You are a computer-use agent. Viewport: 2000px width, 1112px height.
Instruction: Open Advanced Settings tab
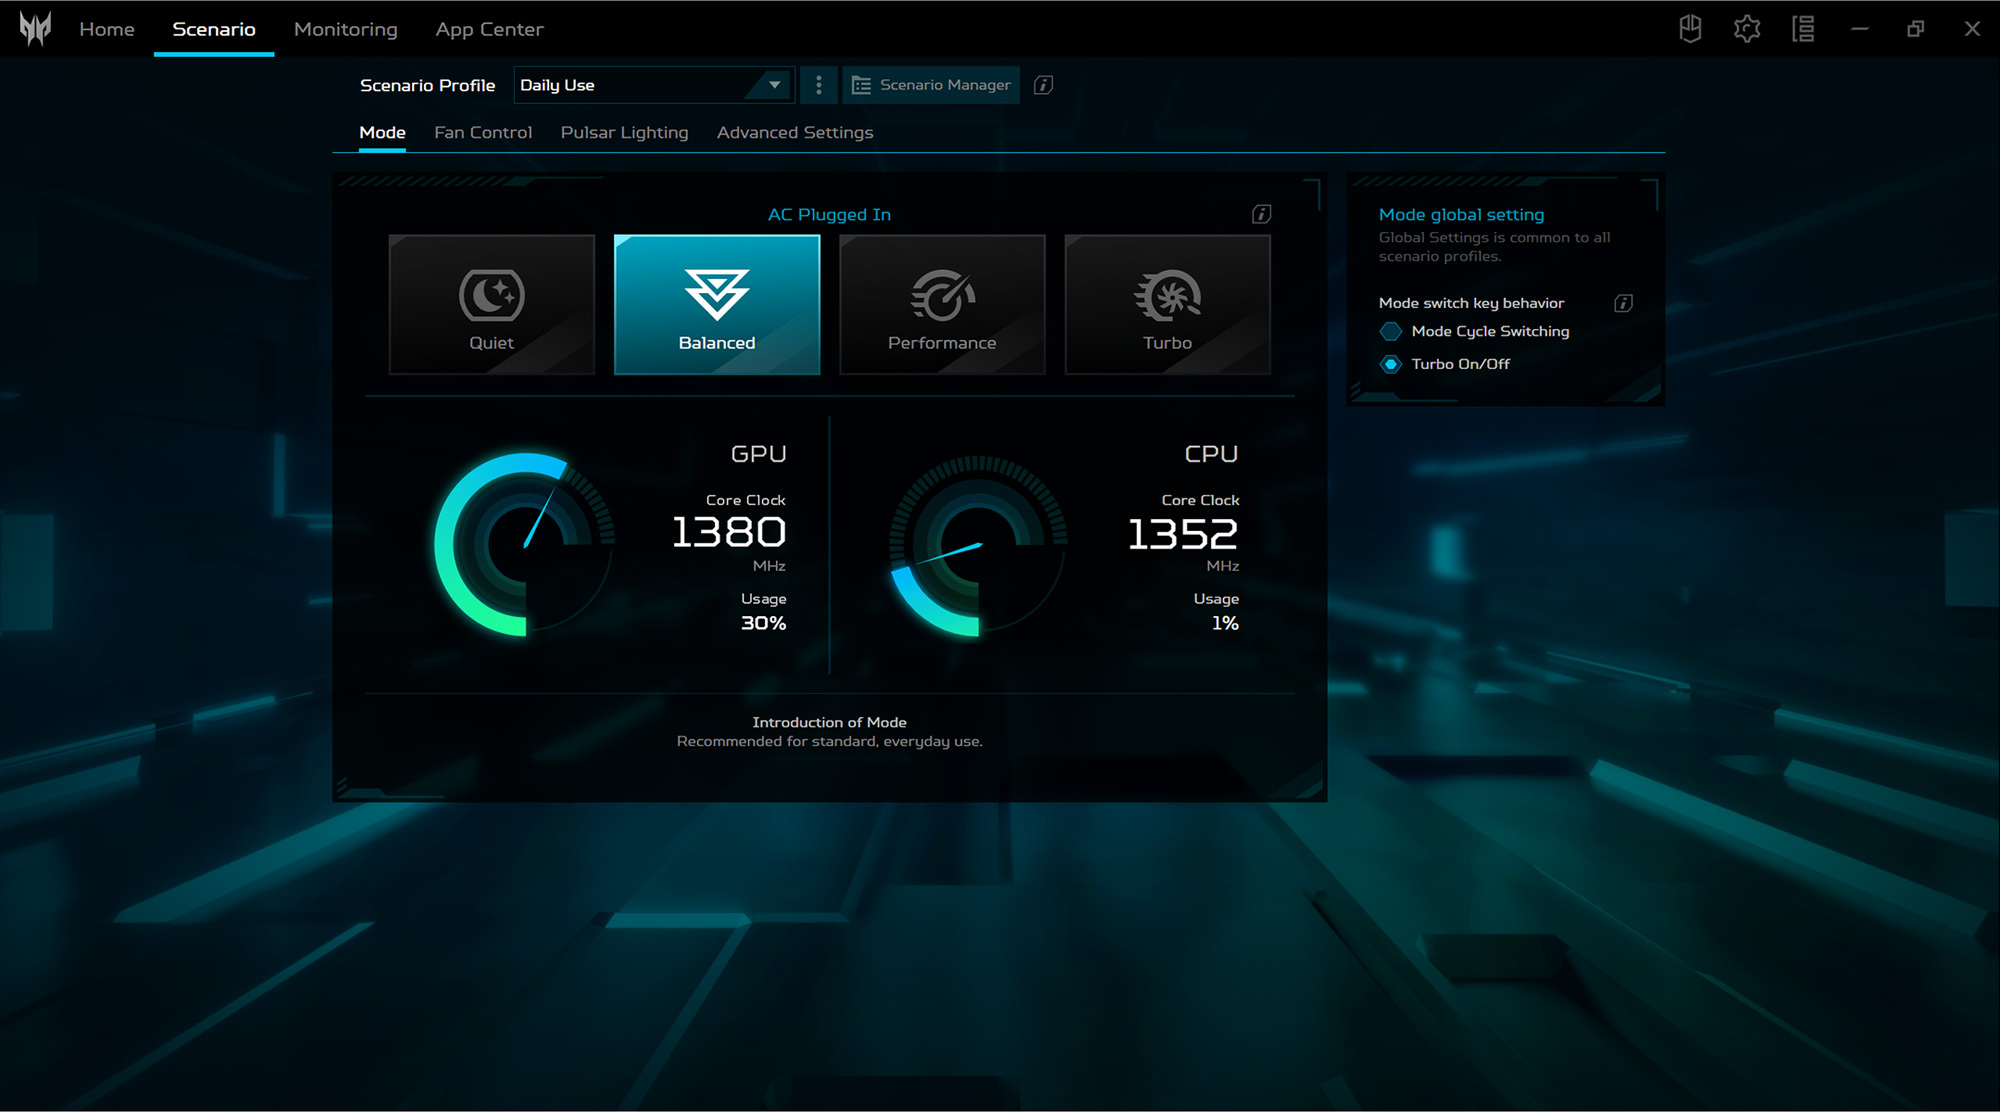coord(795,132)
